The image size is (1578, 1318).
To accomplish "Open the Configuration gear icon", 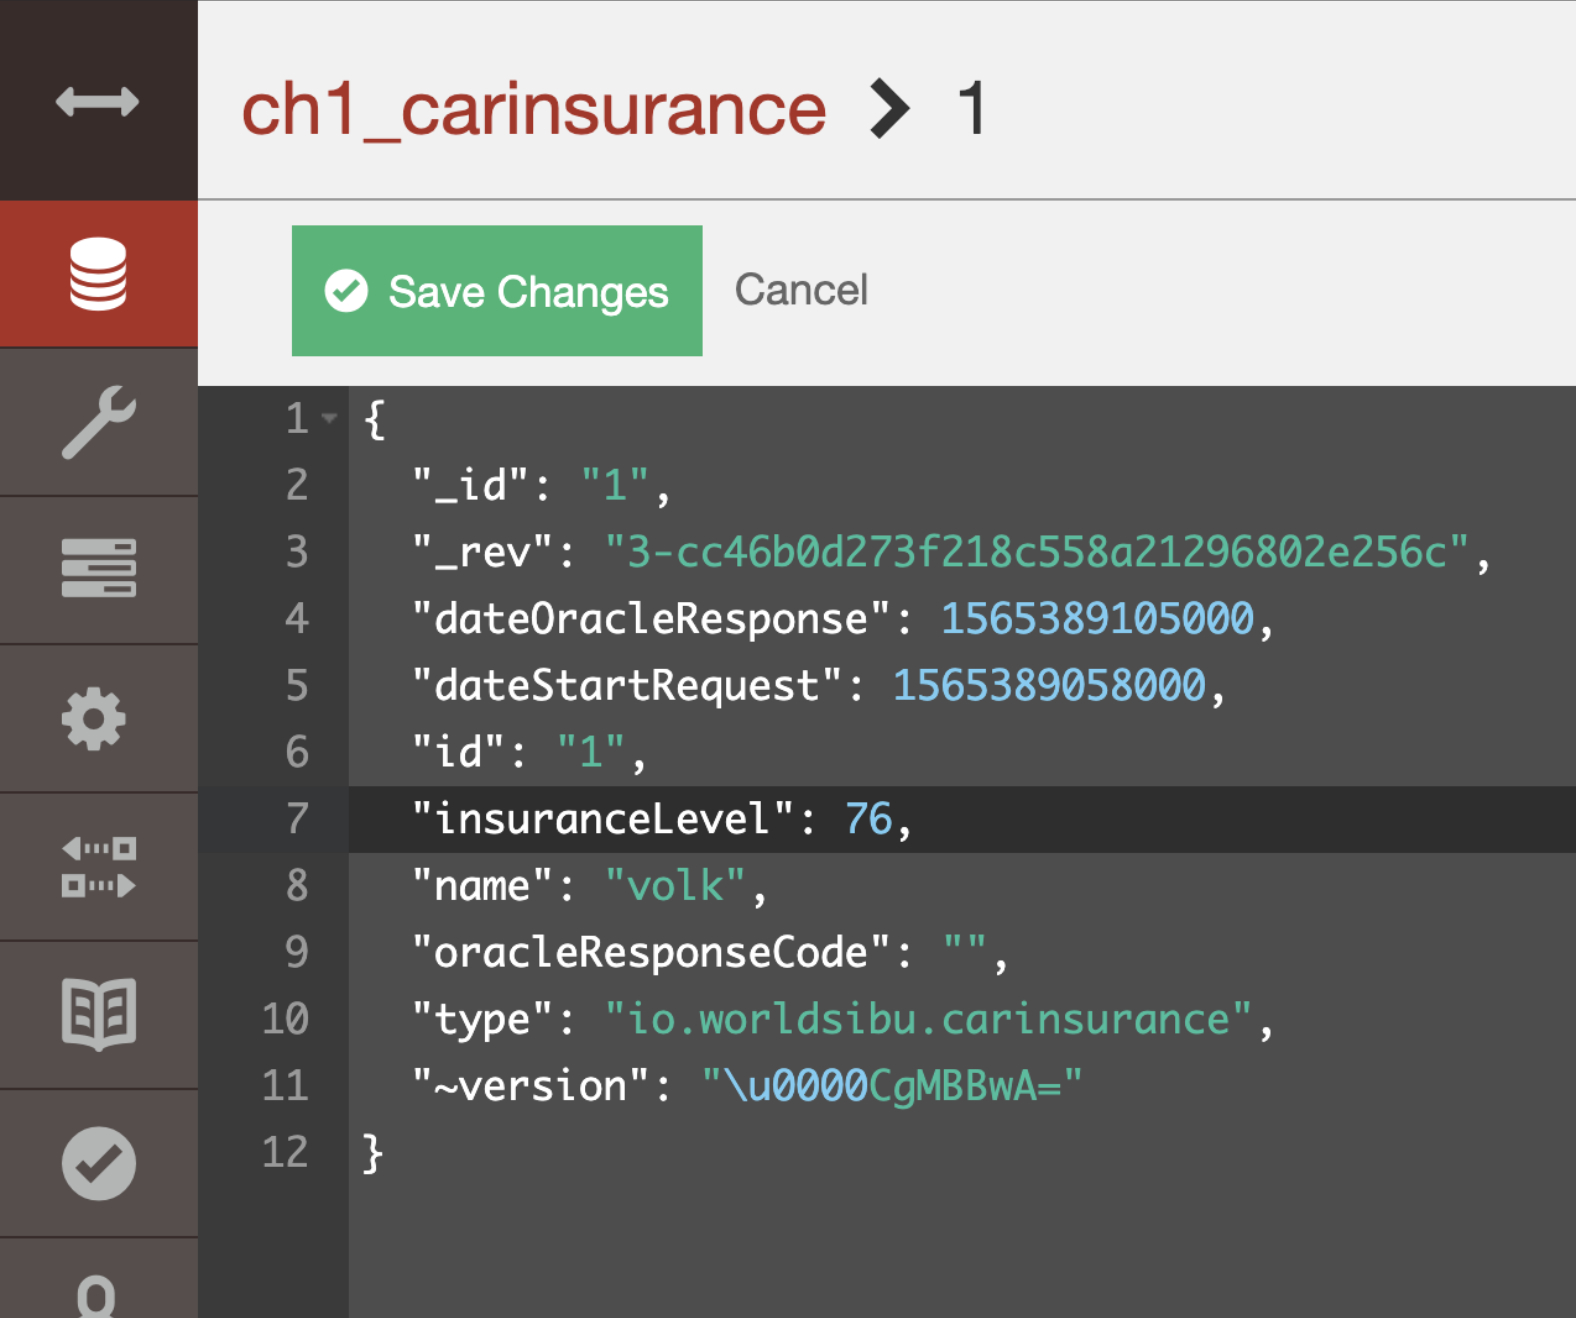I will (x=94, y=718).
